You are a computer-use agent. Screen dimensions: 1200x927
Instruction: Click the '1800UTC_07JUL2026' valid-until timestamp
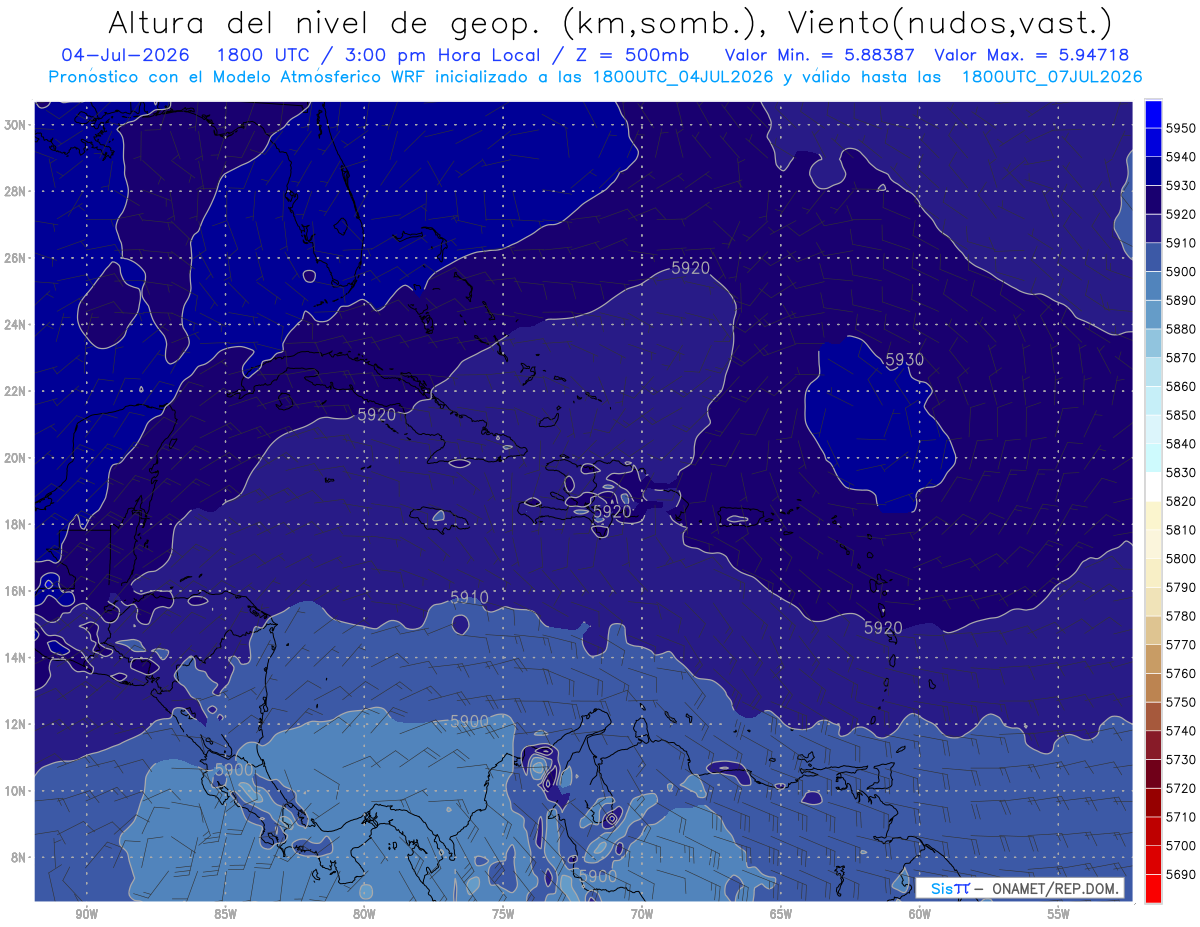(x=1051, y=77)
